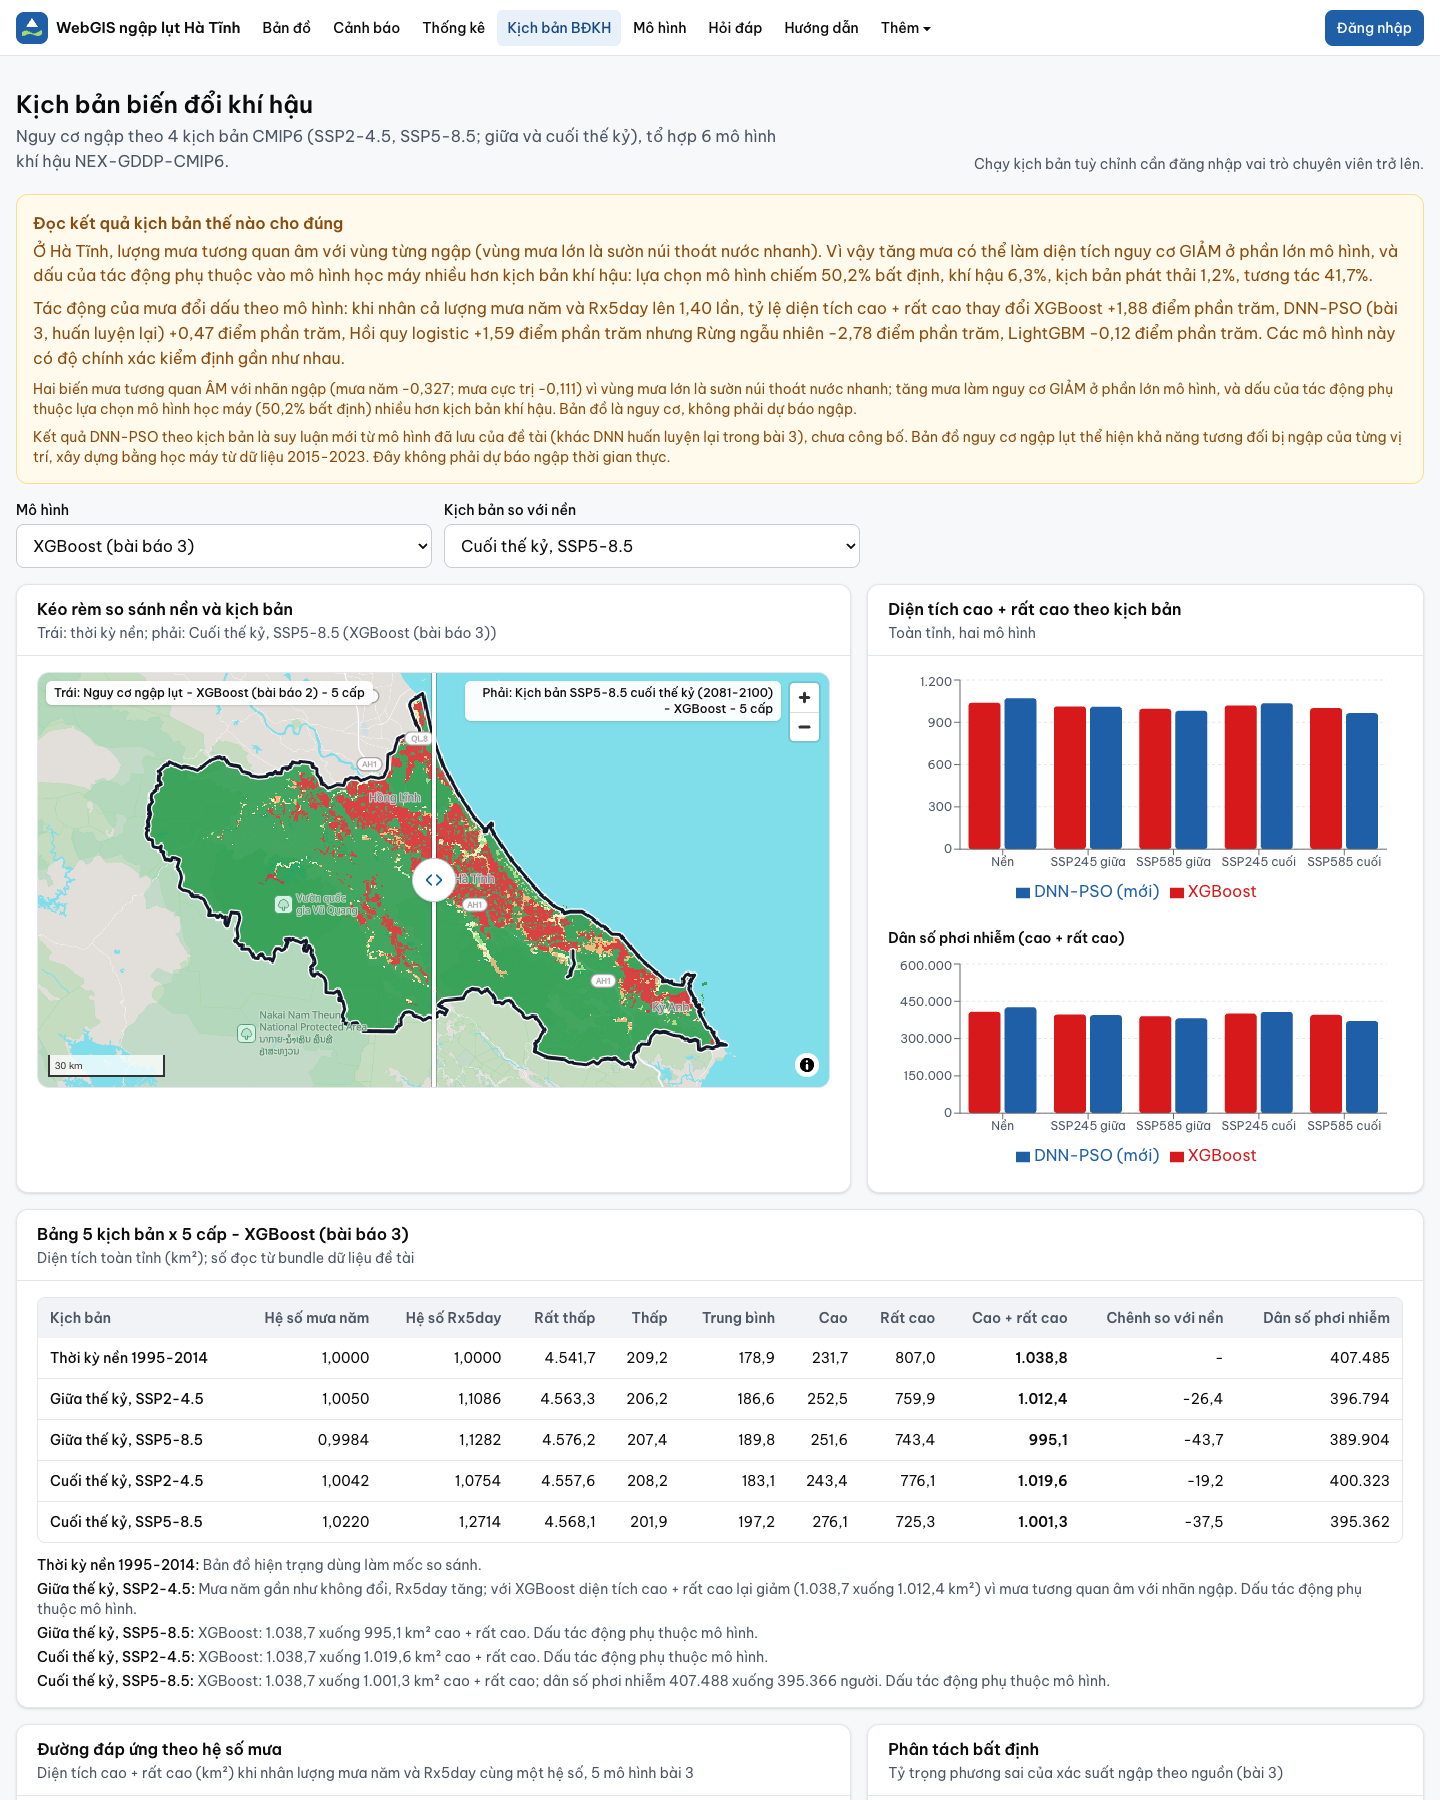
Task: Click the difference value -43,7
Action: 1203,1440
